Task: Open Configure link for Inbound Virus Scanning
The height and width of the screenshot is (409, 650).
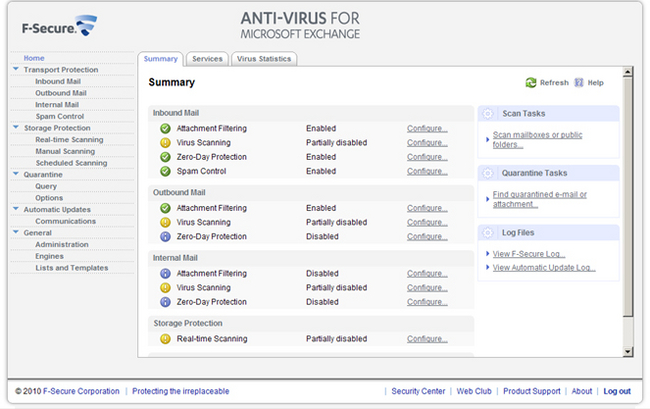Action: click(x=427, y=143)
